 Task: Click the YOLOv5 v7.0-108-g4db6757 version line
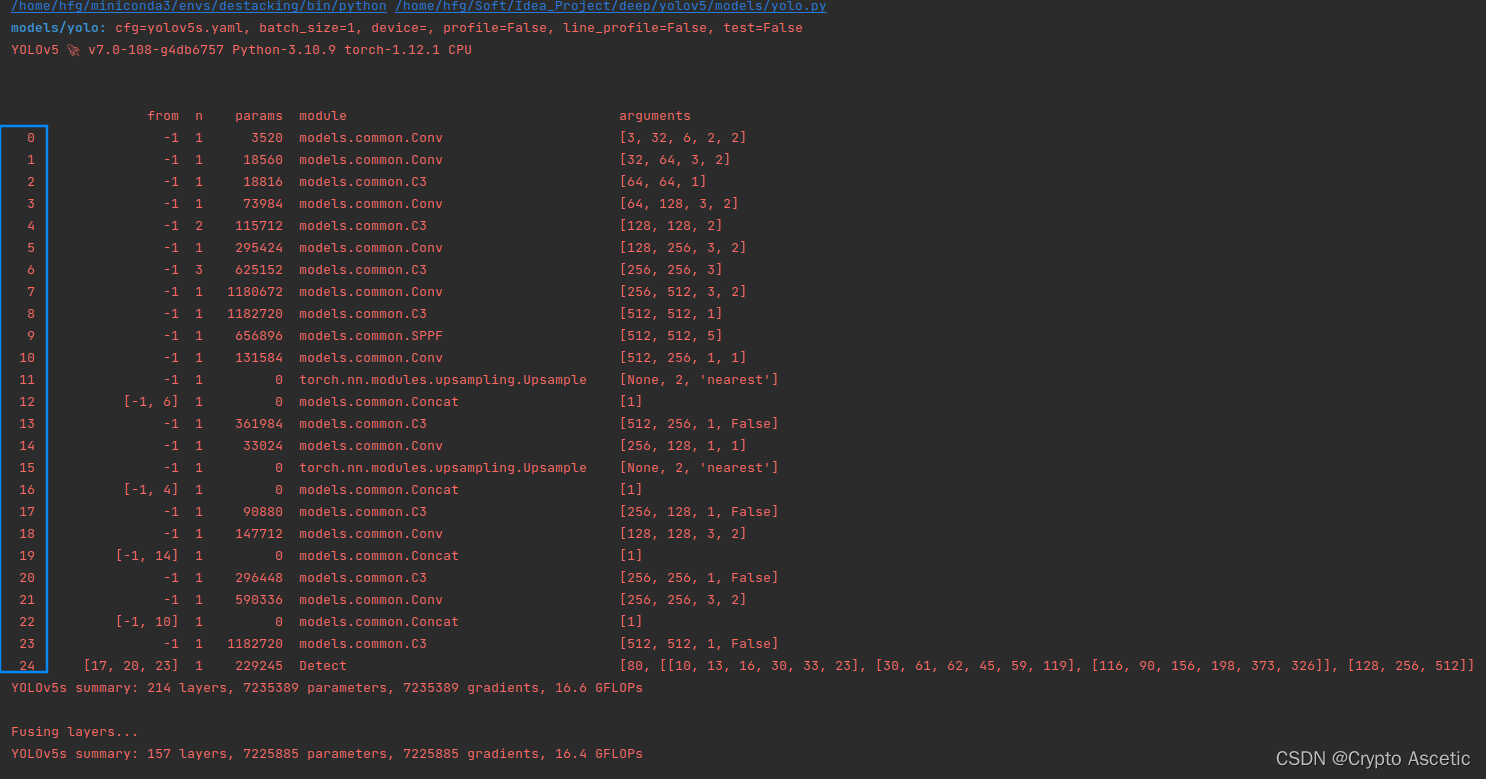click(241, 50)
